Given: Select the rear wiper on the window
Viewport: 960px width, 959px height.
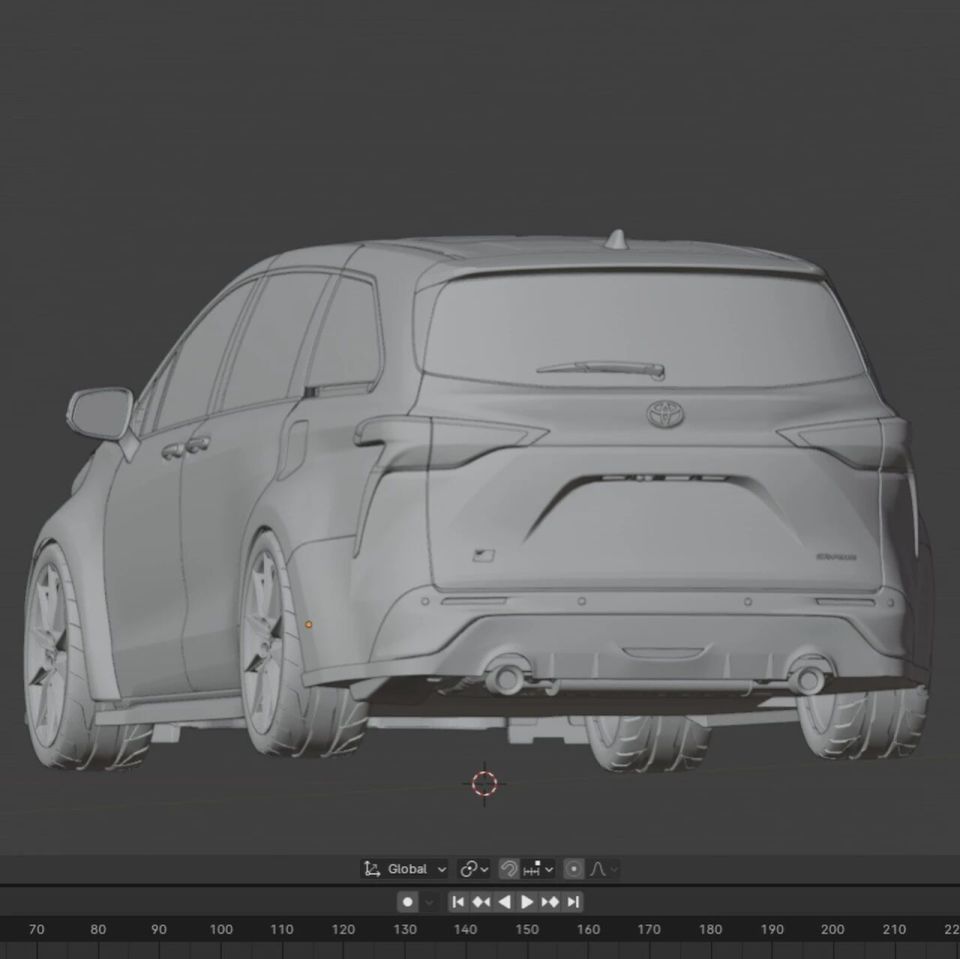Looking at the screenshot, I should [601, 369].
